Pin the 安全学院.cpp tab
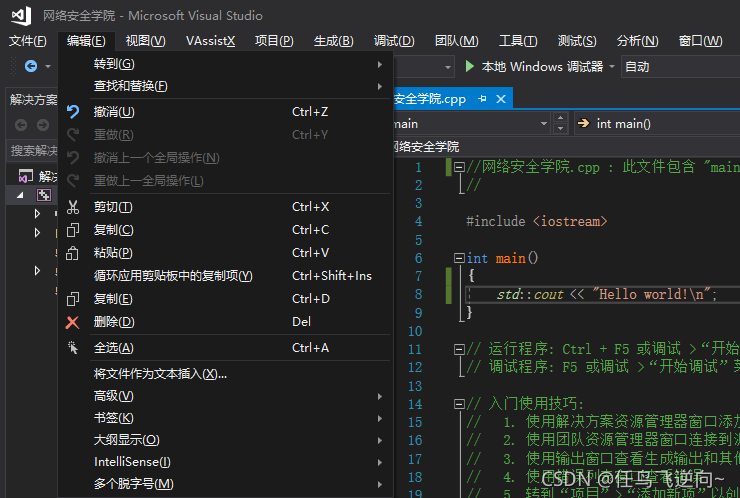This screenshot has height=498, width=740. coord(482,99)
